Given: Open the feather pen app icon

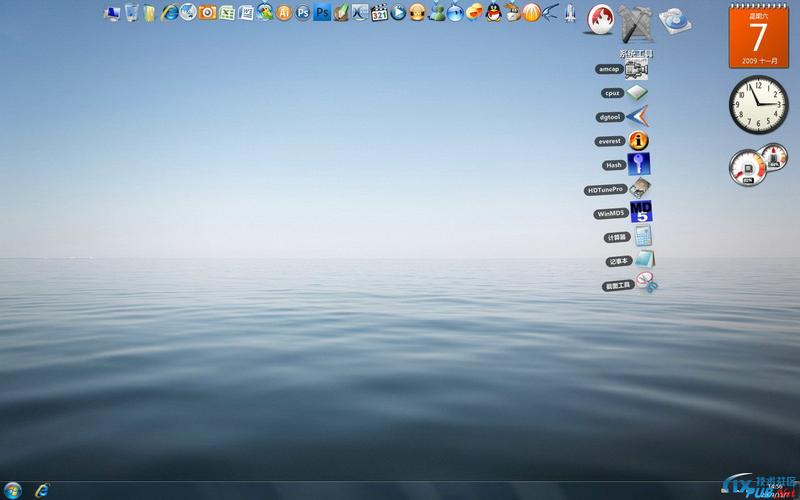Looking at the screenshot, I should tap(341, 12).
